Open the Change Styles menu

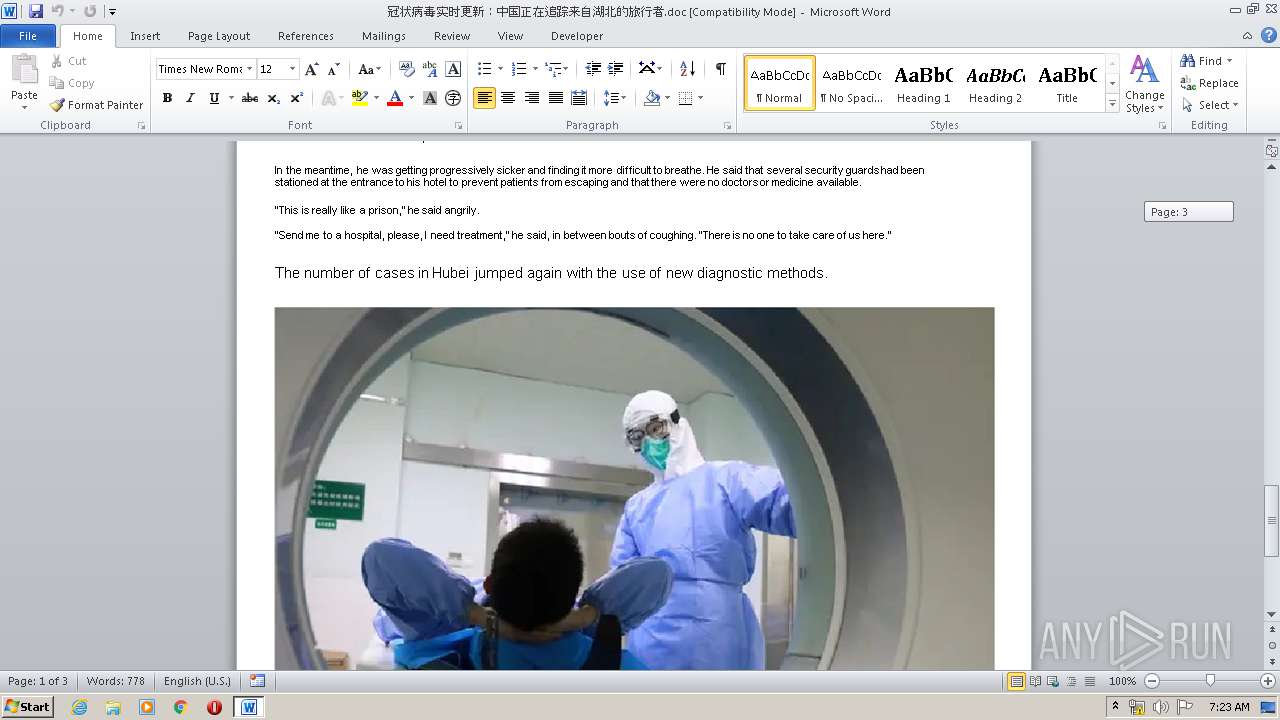tap(1144, 85)
